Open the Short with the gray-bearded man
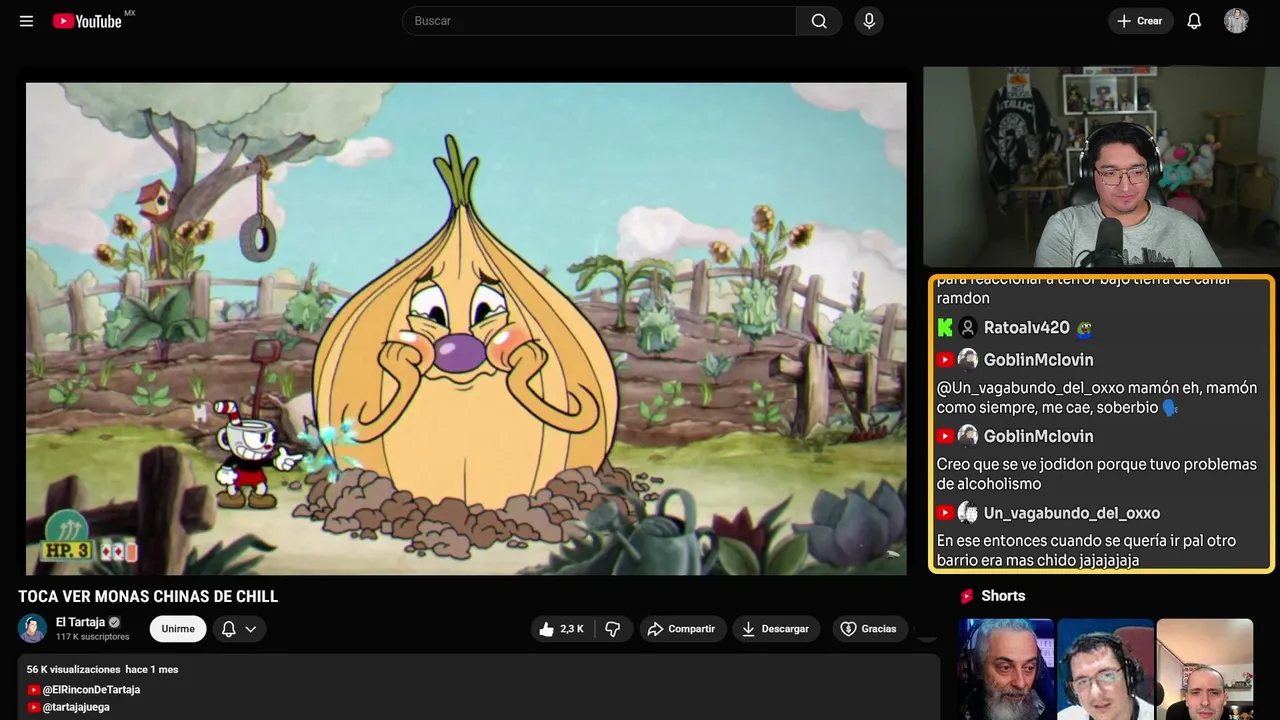 click(1006, 669)
